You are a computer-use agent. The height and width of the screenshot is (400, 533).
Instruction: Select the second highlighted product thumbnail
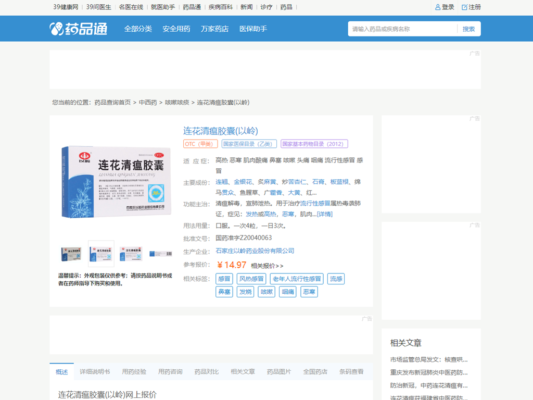click(101, 254)
